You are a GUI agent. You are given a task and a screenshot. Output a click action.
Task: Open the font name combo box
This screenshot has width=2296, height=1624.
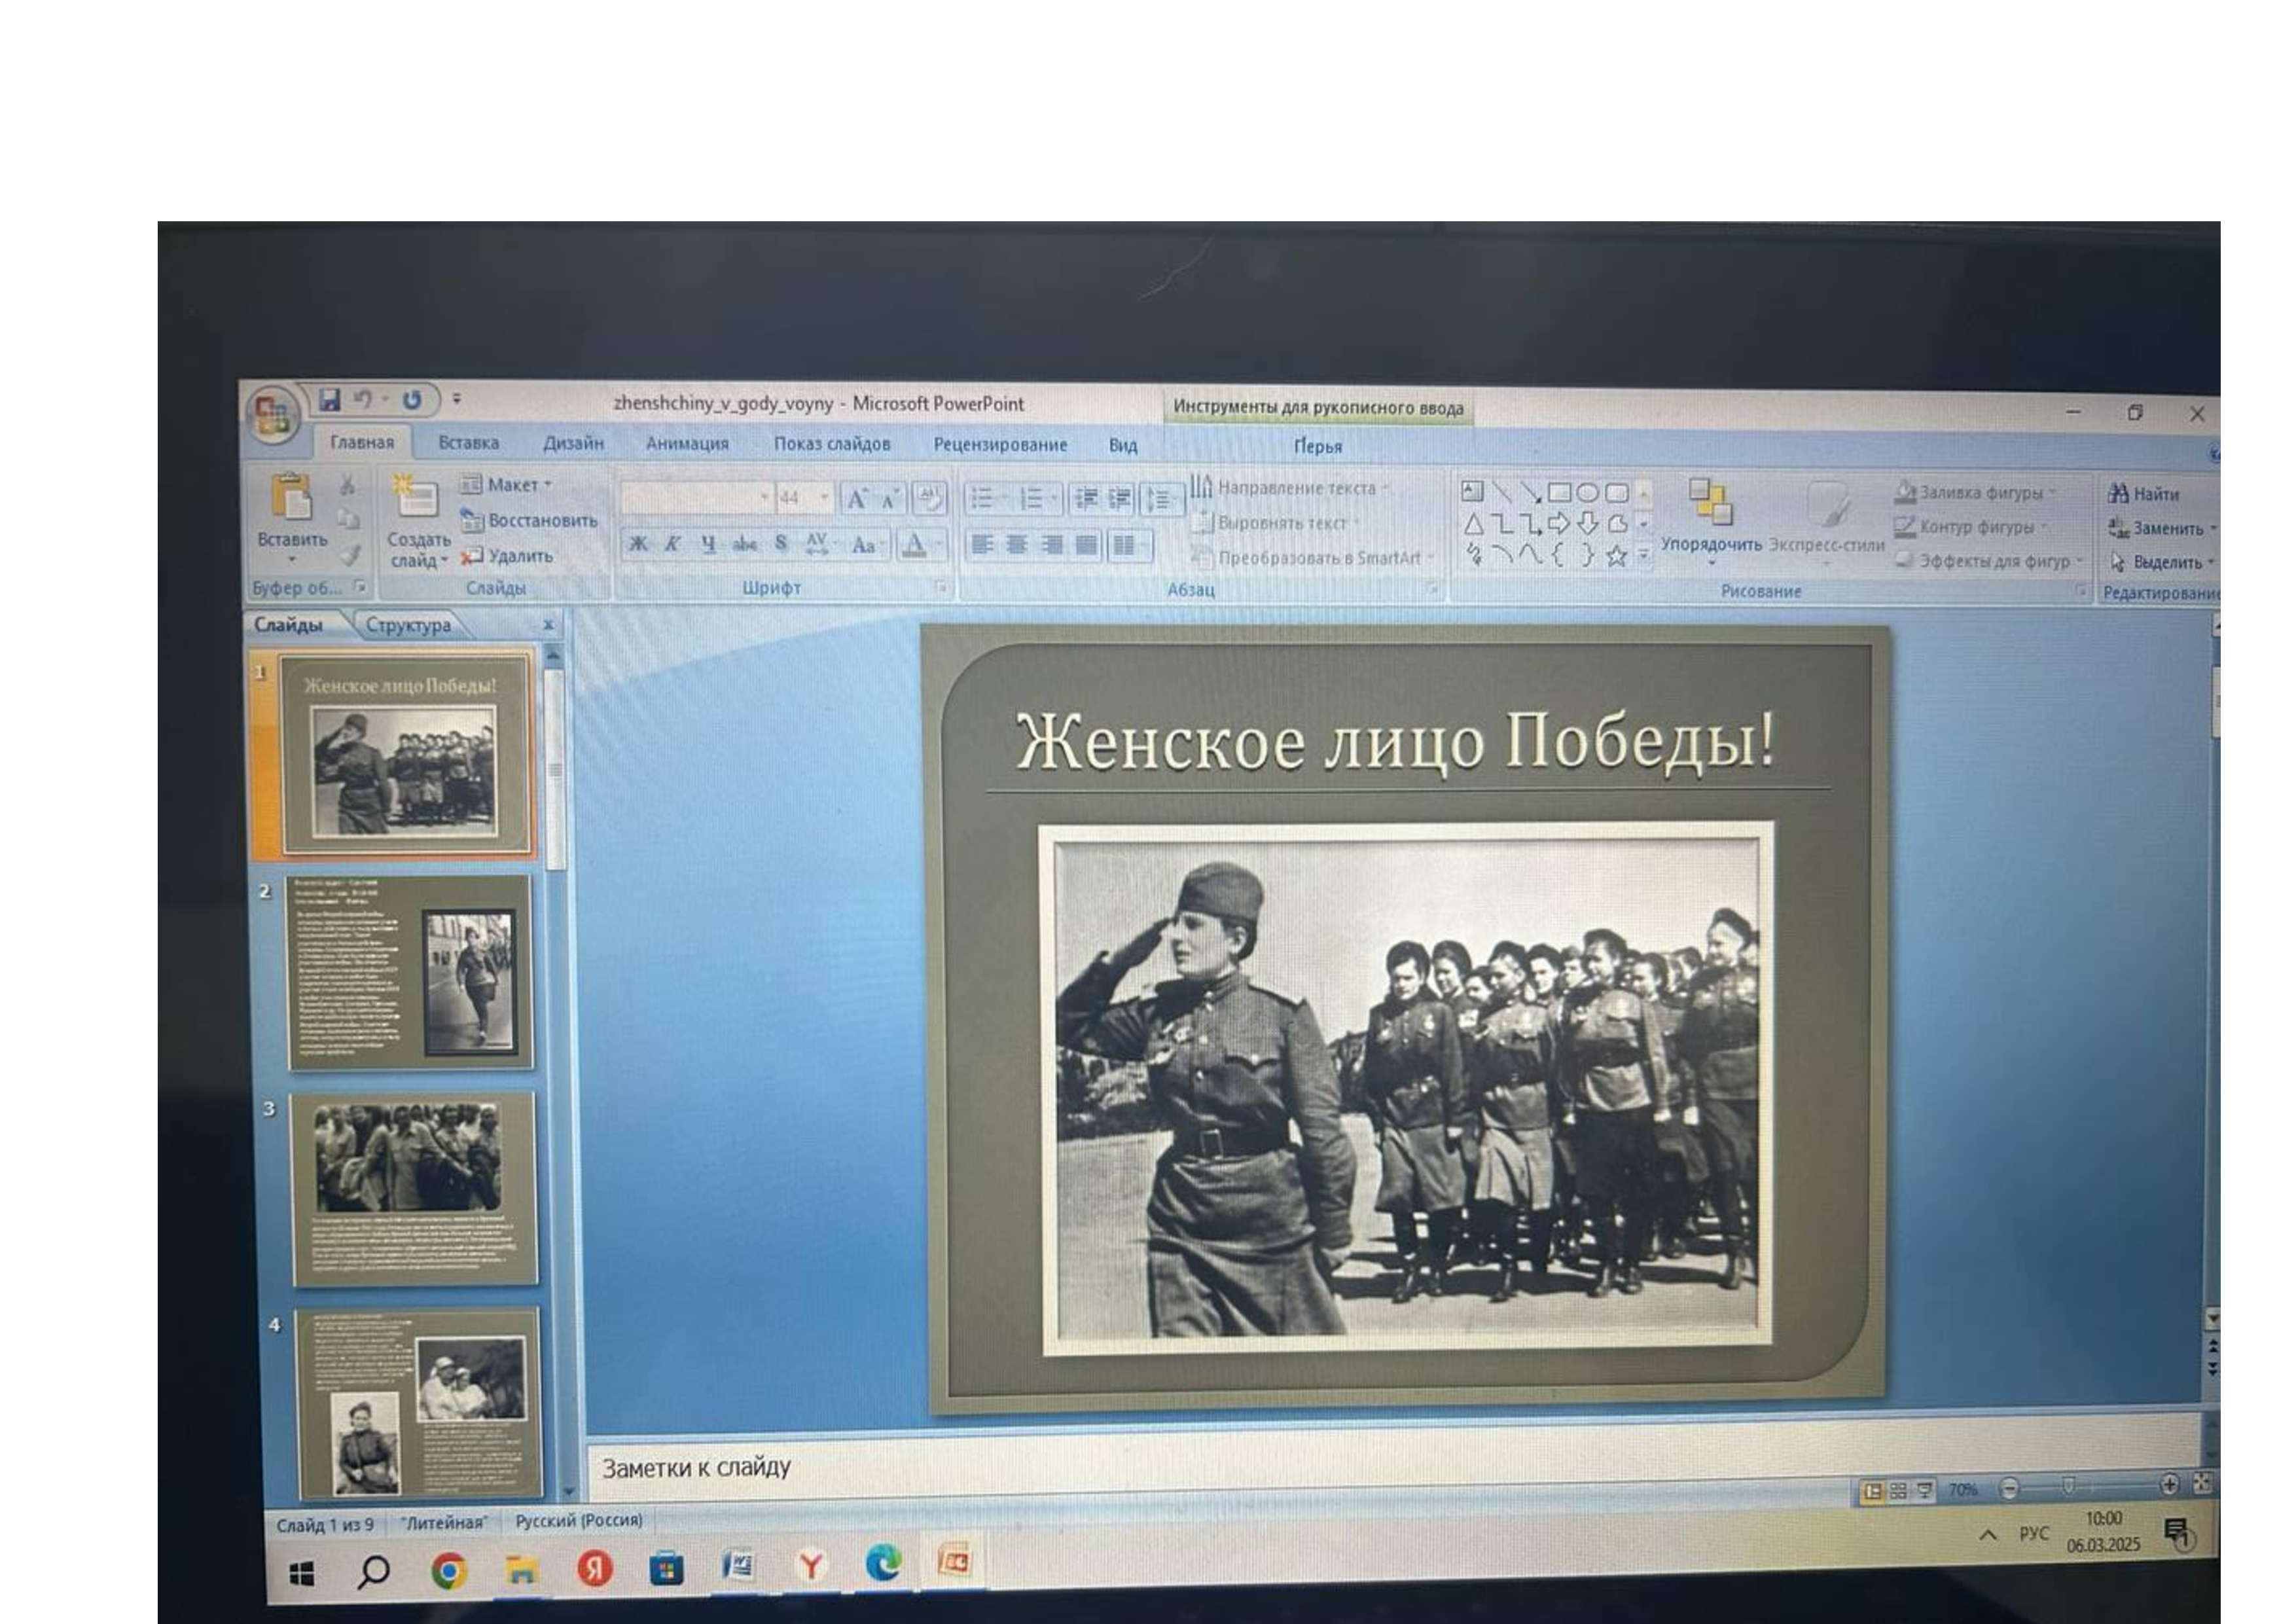[696, 497]
